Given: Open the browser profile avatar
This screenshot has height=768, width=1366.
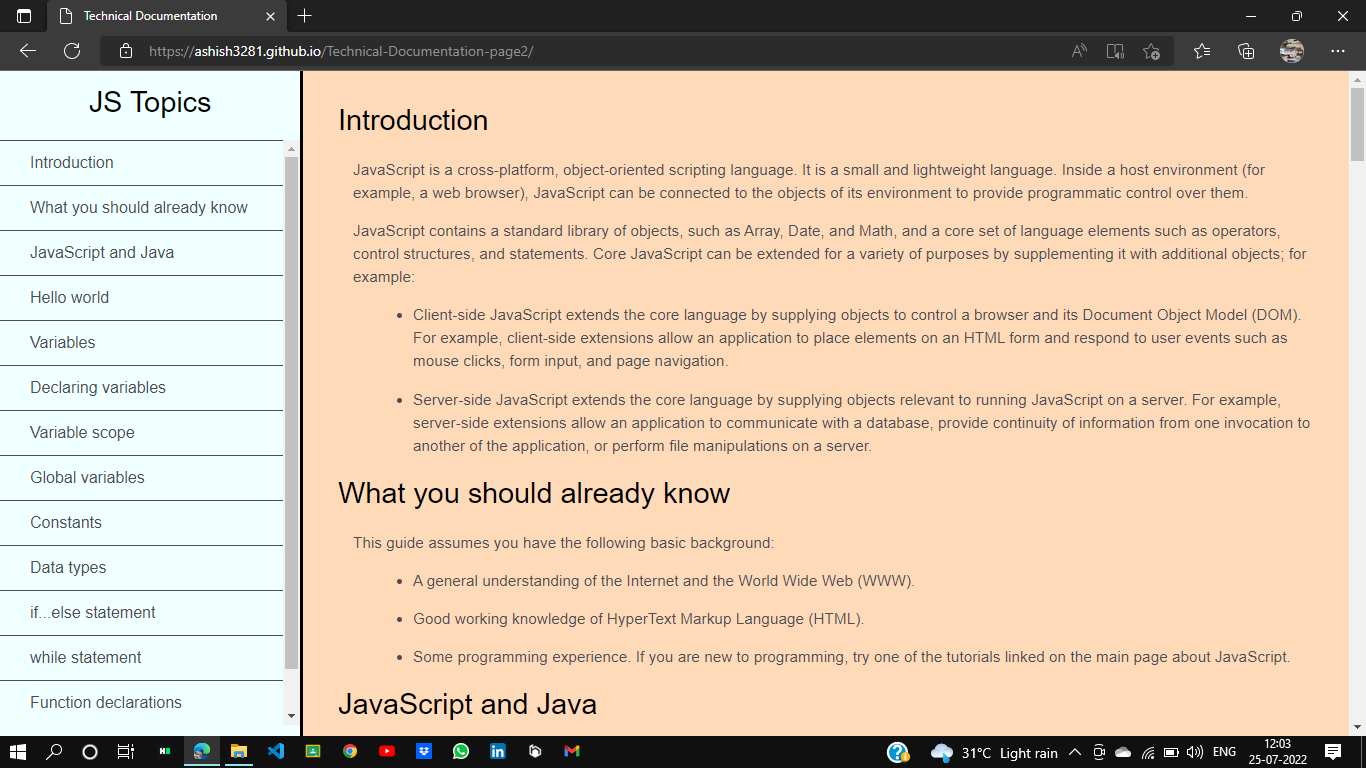Looking at the screenshot, I should click(1291, 50).
